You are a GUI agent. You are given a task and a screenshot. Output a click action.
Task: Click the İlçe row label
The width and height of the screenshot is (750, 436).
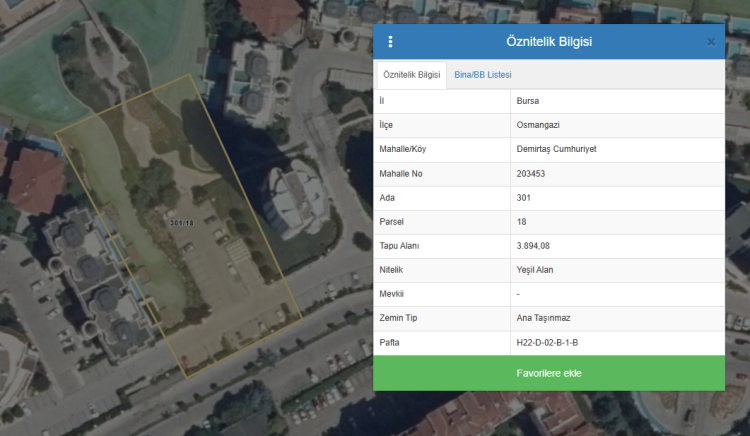(389, 125)
